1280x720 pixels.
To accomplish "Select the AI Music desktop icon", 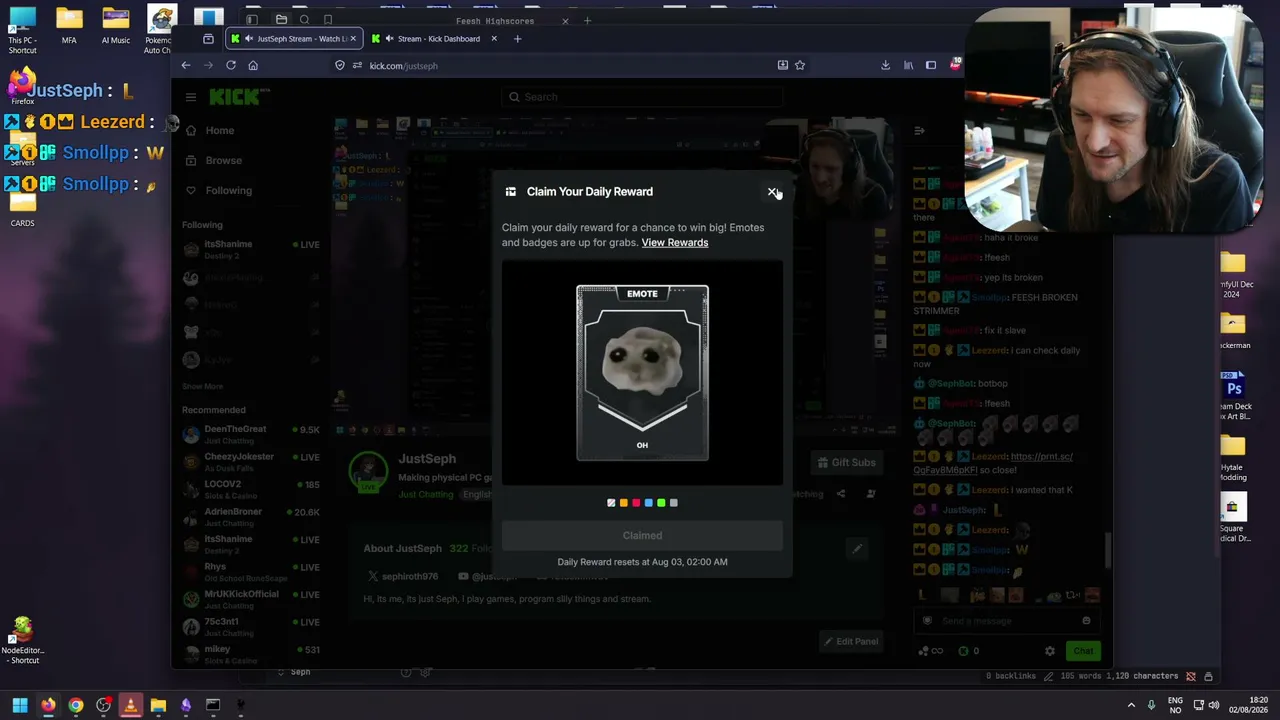I will coord(115,27).
